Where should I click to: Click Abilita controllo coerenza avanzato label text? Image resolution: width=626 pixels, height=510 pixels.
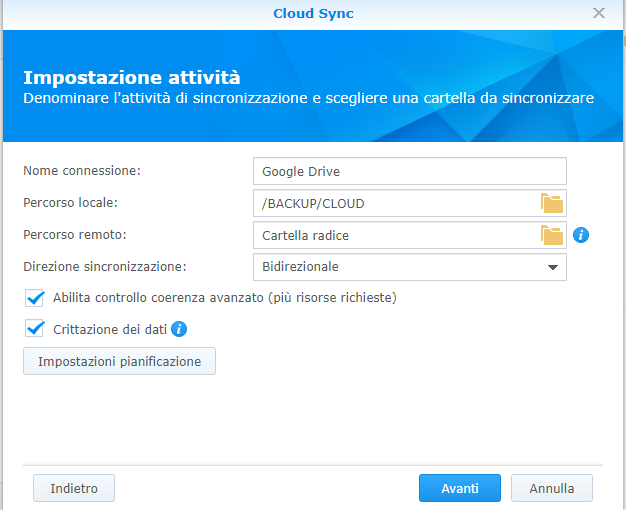tap(225, 298)
